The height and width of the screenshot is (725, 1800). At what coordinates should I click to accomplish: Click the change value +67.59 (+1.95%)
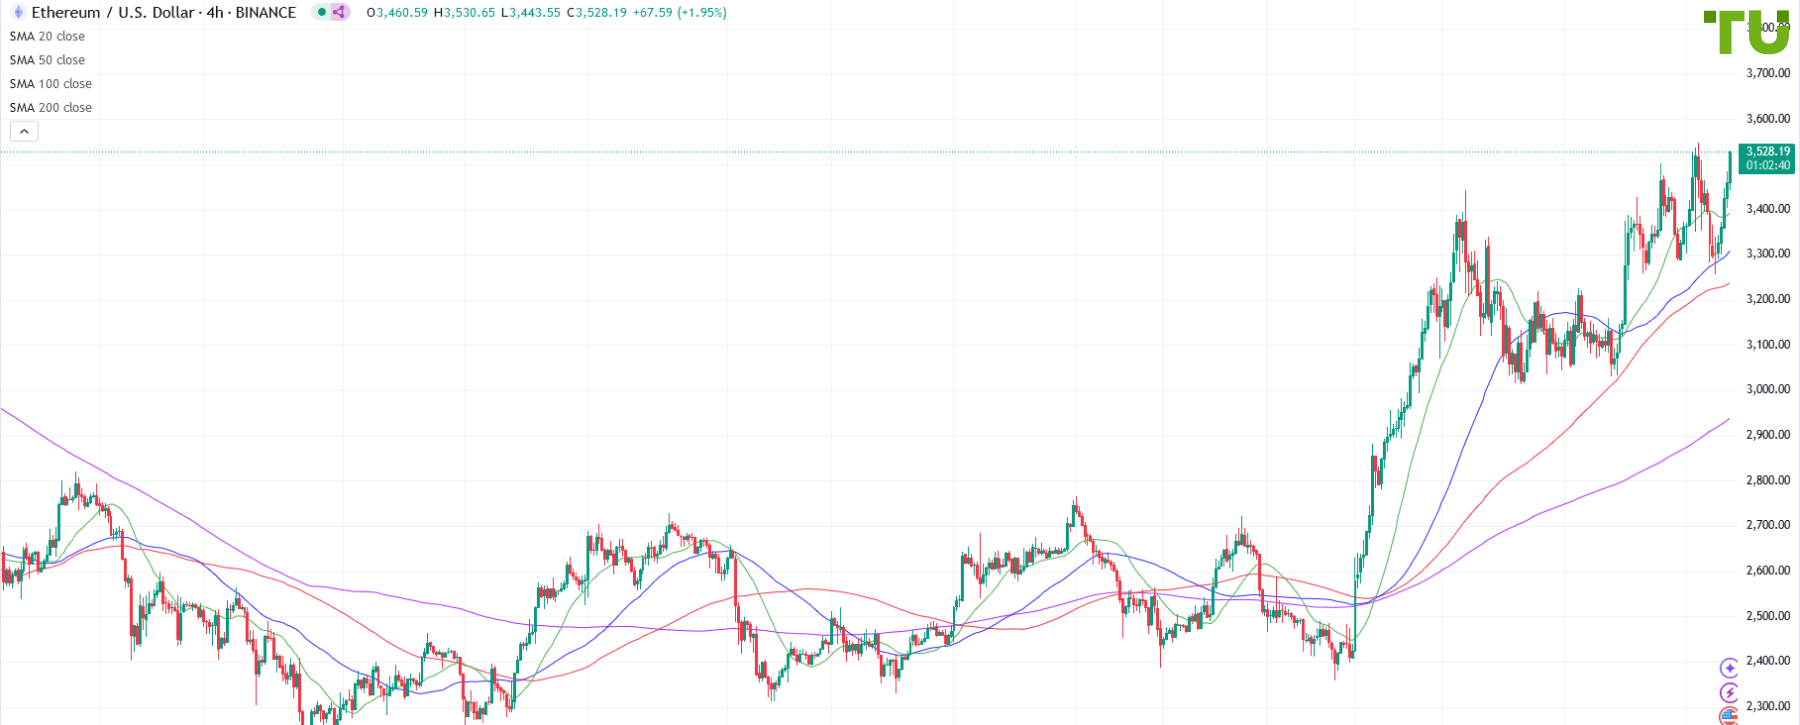(680, 13)
